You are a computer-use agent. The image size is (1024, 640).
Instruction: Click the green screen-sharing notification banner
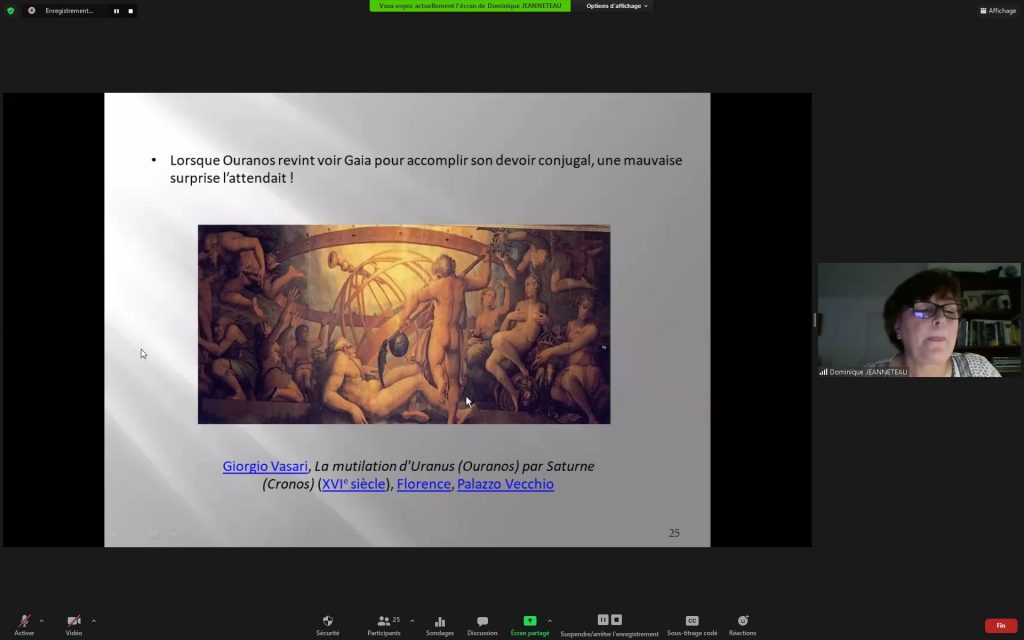coord(470,6)
